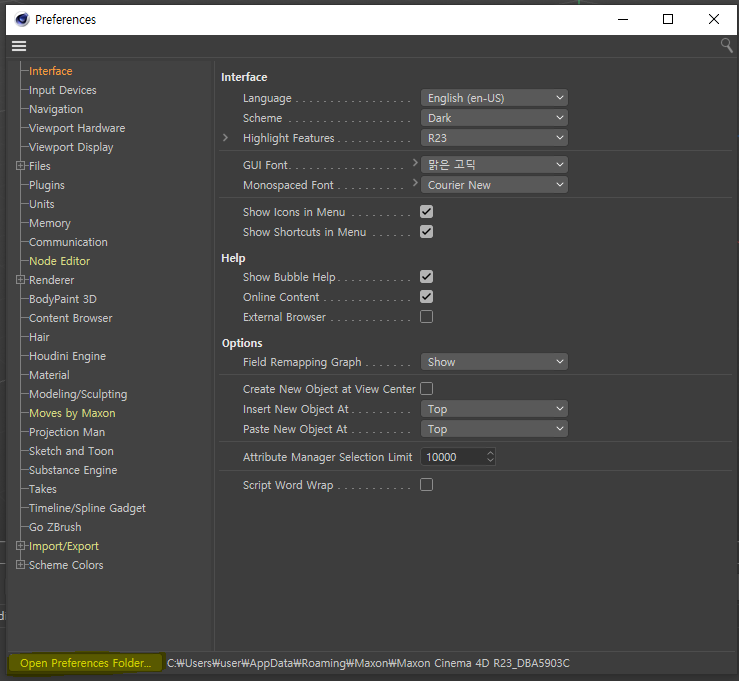Click the preferences folder path text
Screen dimensions: 739x681
(368, 663)
